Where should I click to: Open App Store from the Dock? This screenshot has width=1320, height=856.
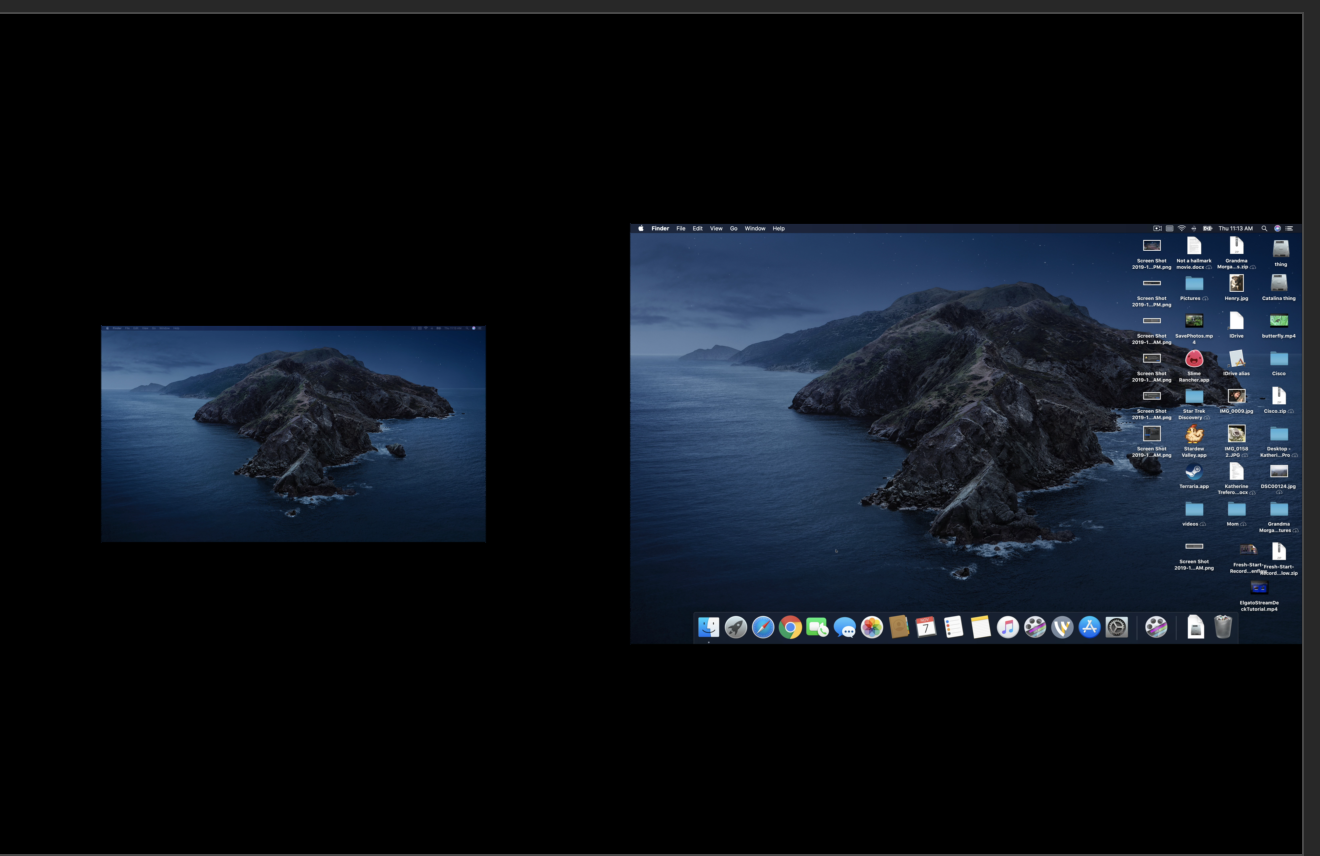point(1090,627)
